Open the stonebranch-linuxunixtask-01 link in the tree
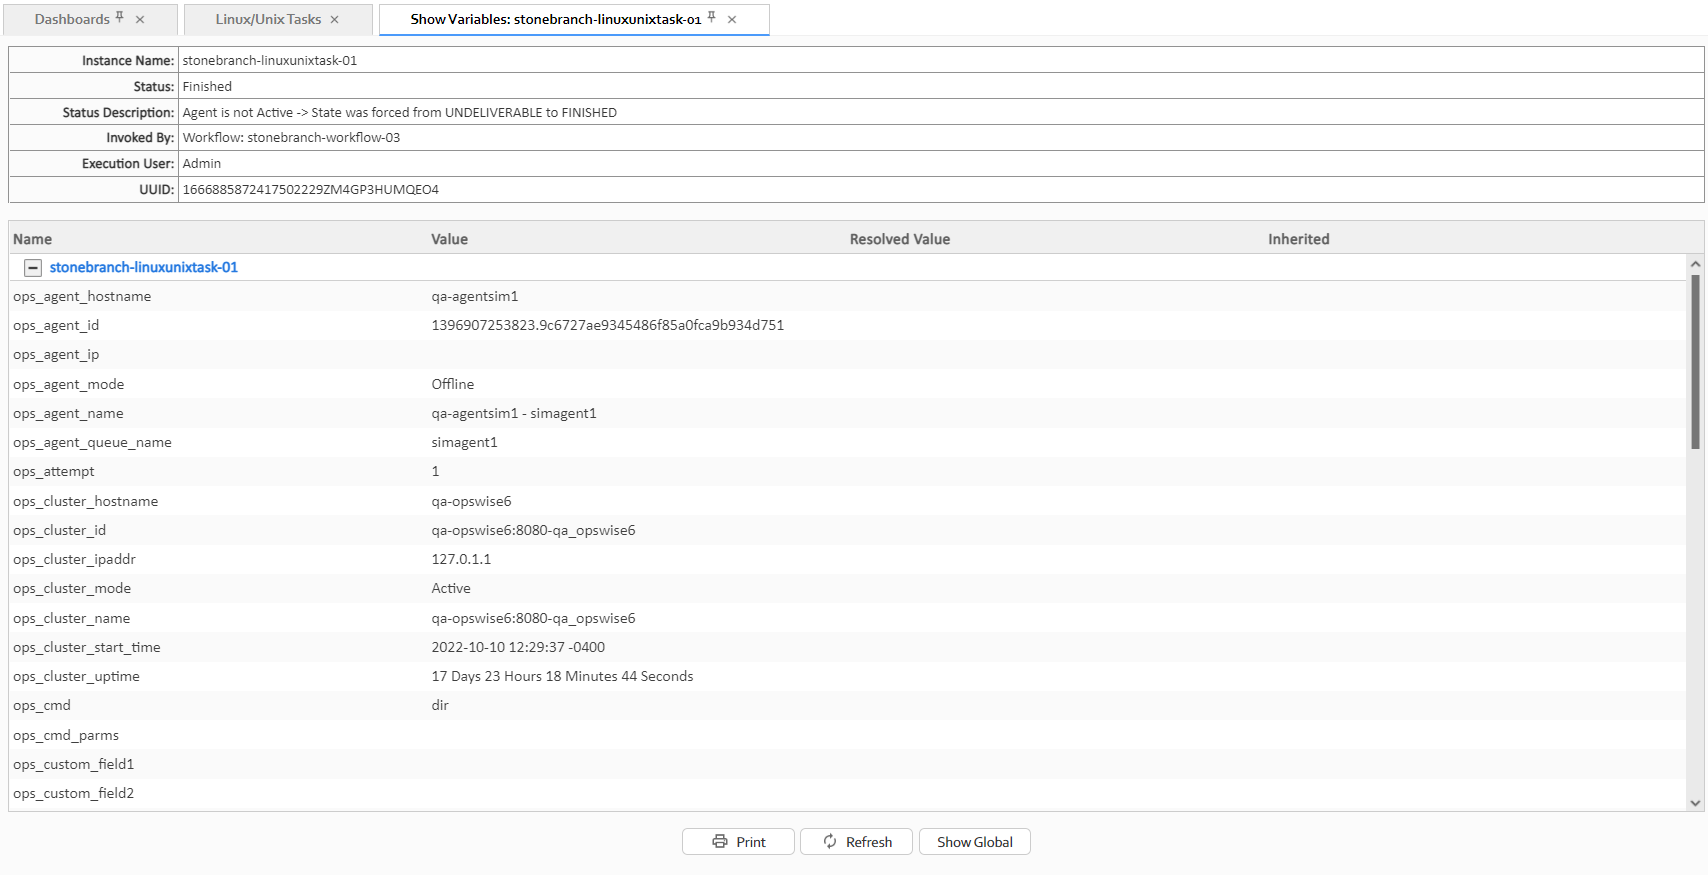1708x875 pixels. (144, 268)
